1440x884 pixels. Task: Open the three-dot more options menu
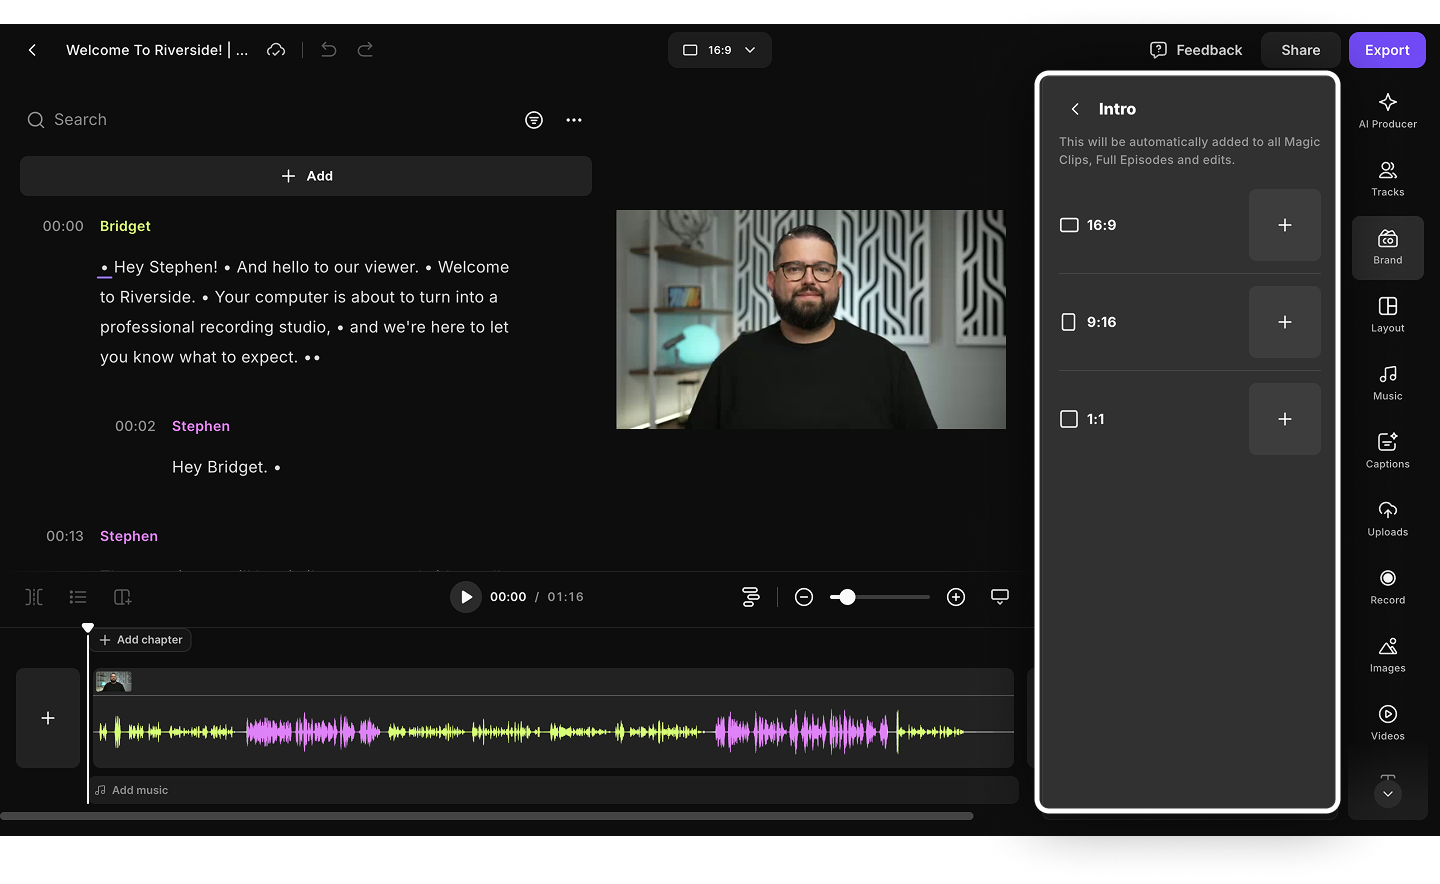coord(573,120)
